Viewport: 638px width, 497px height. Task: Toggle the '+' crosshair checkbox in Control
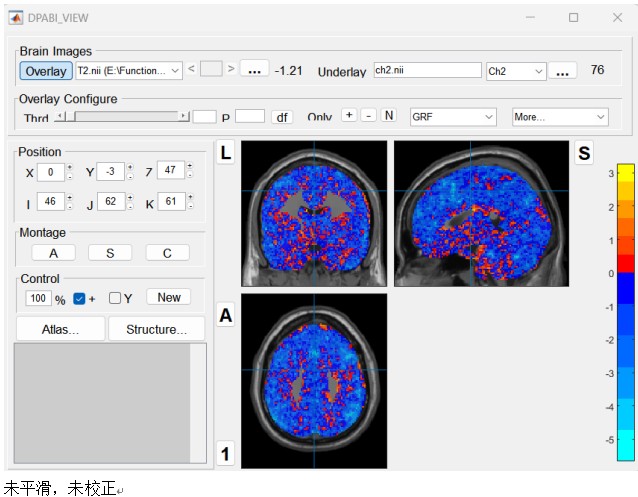(x=80, y=298)
